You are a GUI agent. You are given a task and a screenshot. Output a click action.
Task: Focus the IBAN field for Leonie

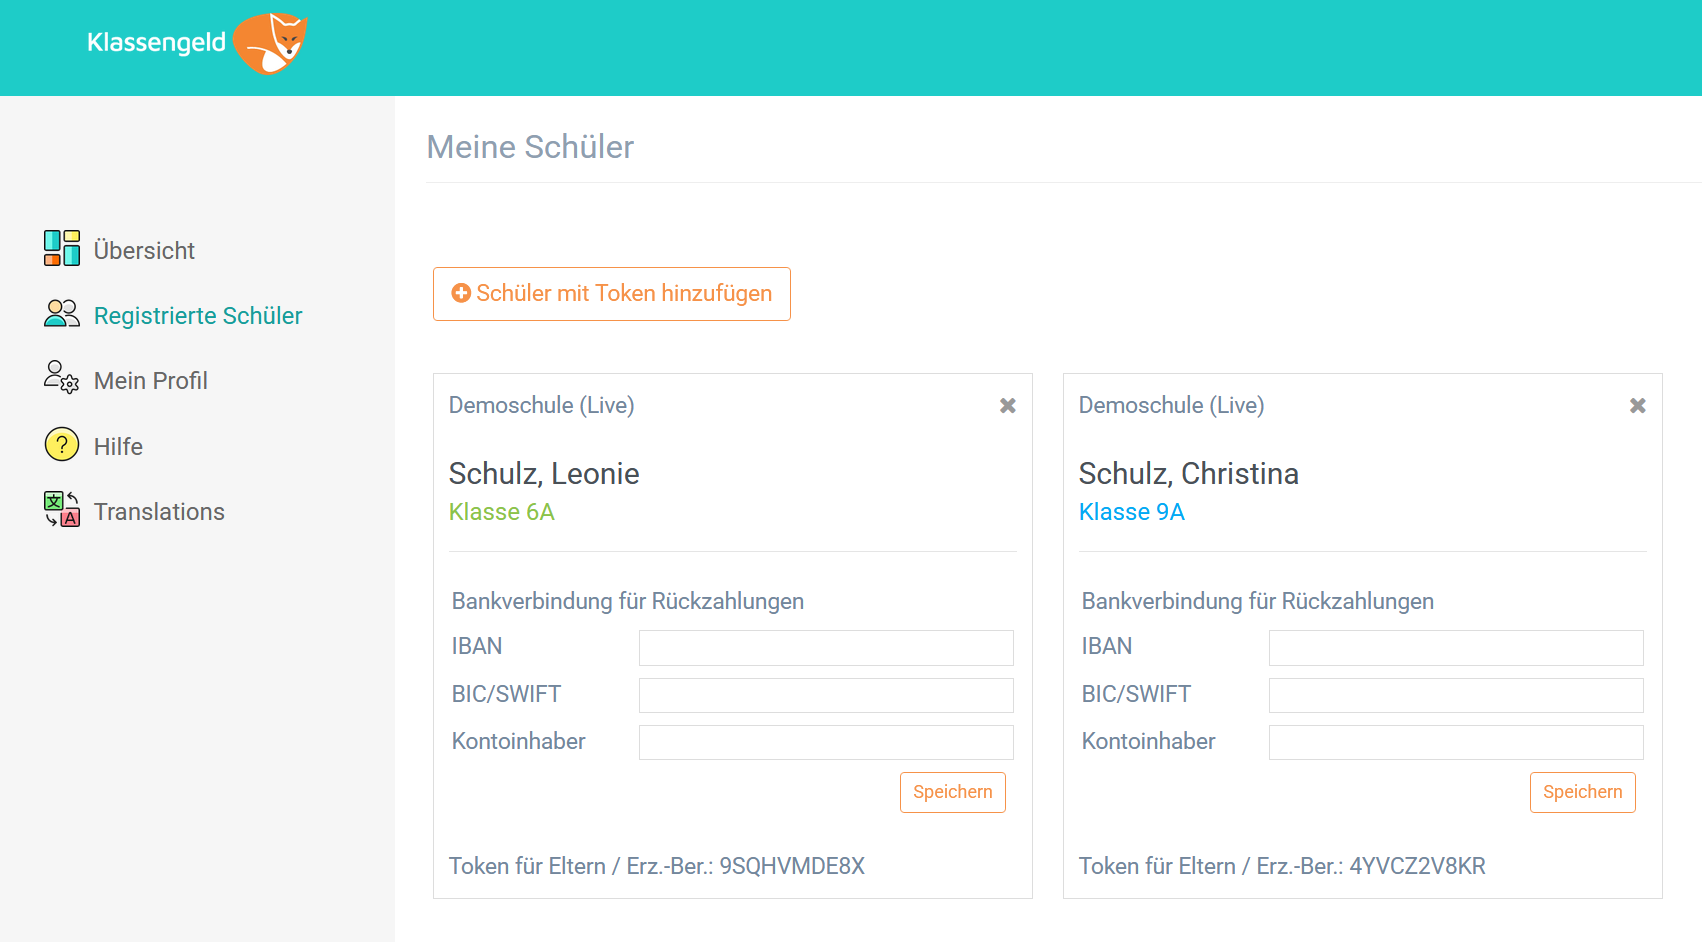click(x=826, y=648)
